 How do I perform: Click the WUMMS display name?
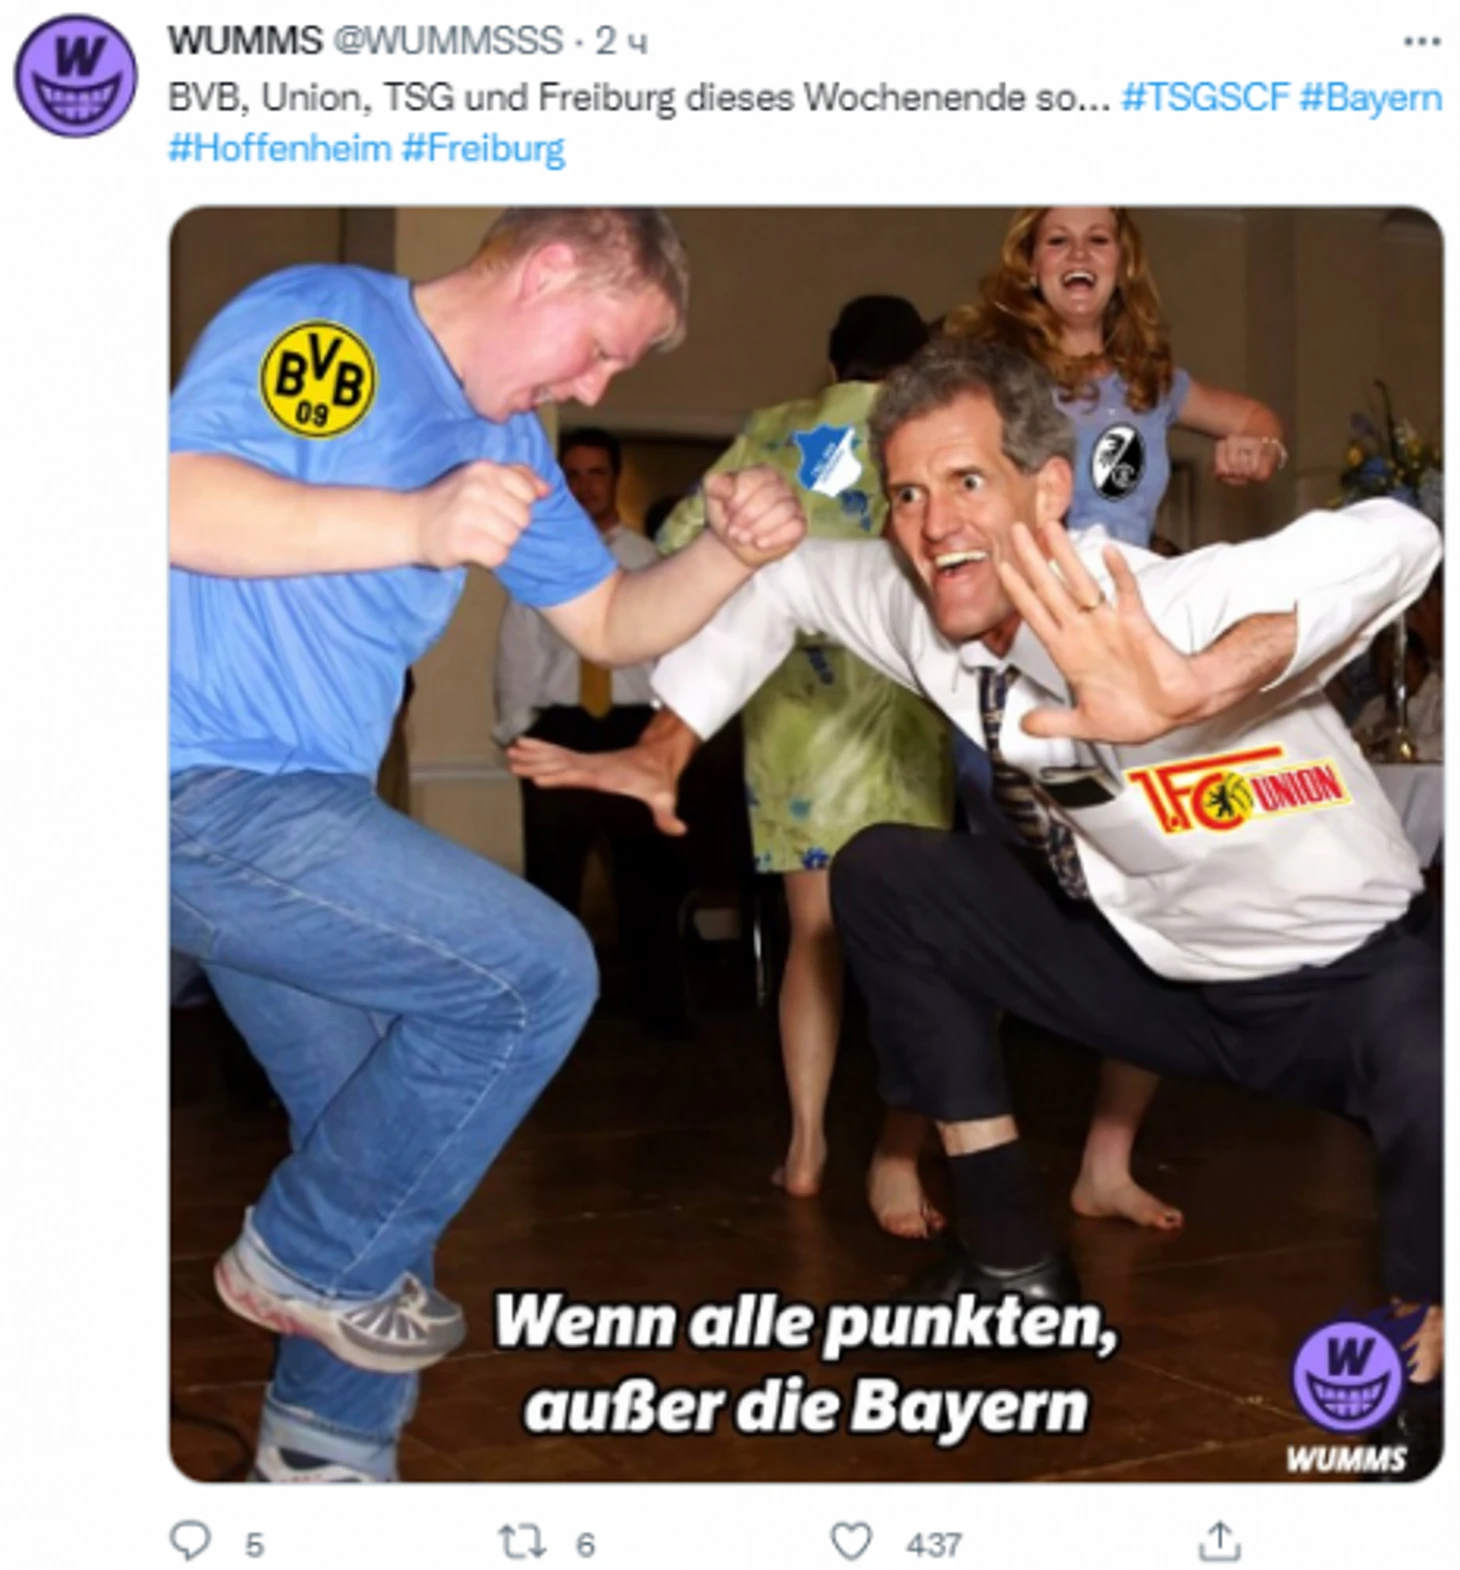point(245,41)
